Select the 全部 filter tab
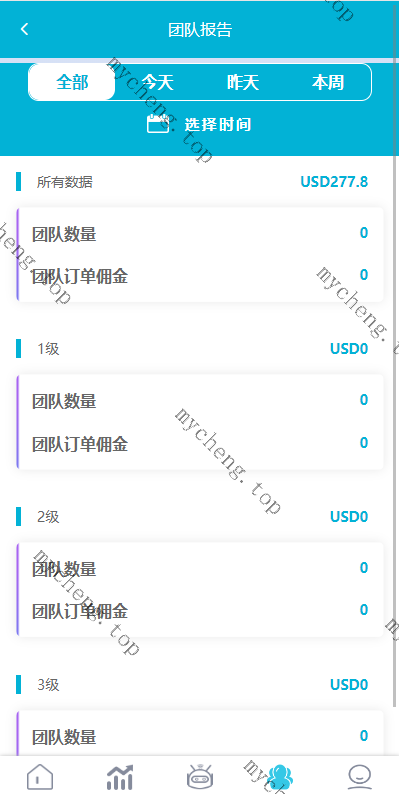The image size is (399, 794). 72,82
